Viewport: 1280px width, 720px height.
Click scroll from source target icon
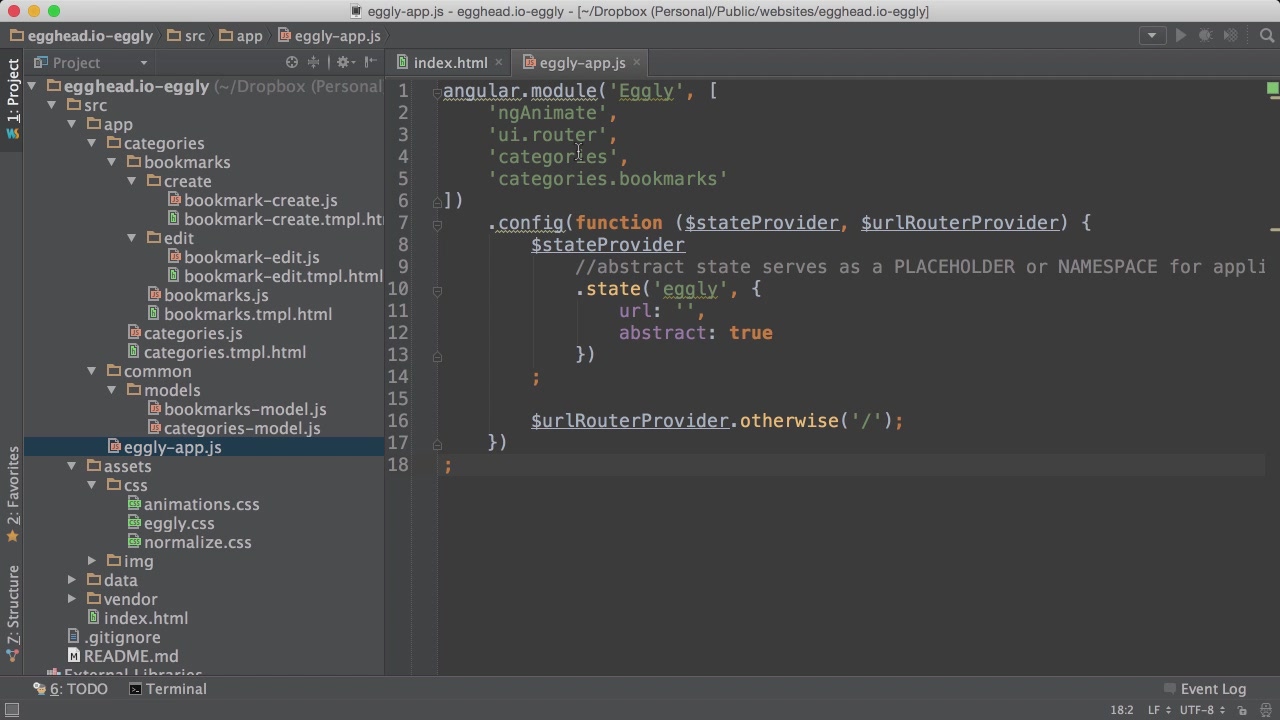[x=292, y=62]
